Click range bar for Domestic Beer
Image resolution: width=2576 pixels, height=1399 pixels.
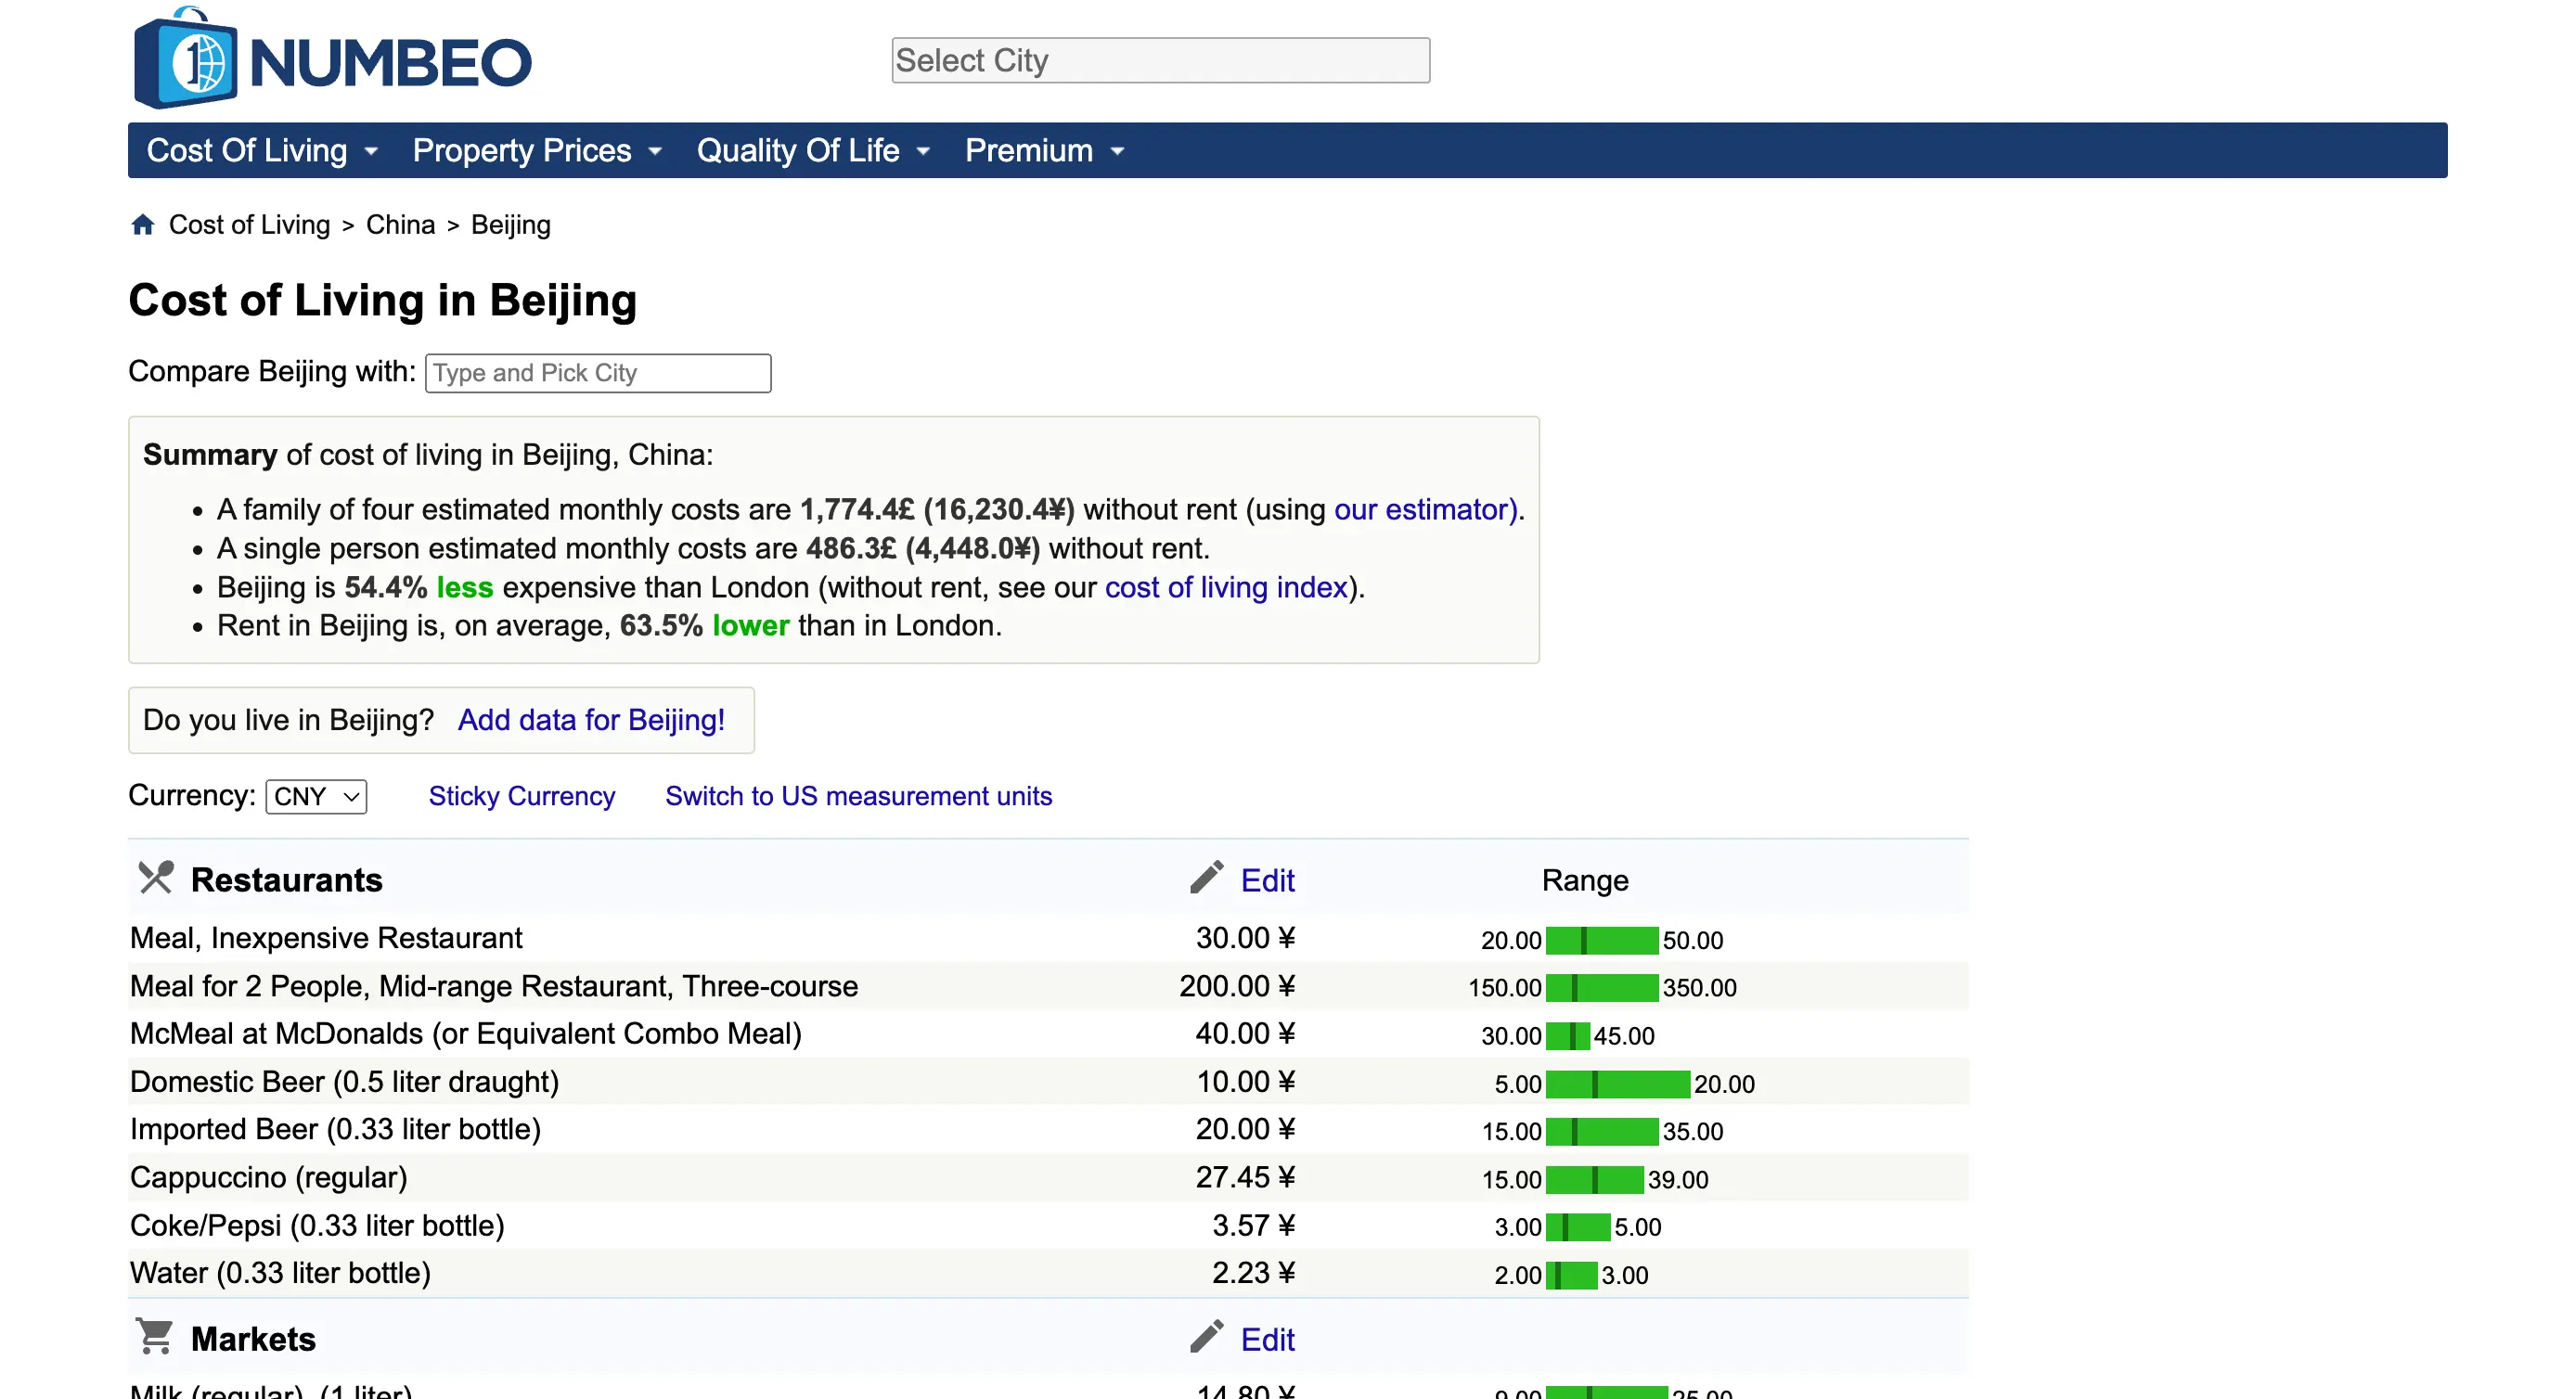(1618, 1084)
